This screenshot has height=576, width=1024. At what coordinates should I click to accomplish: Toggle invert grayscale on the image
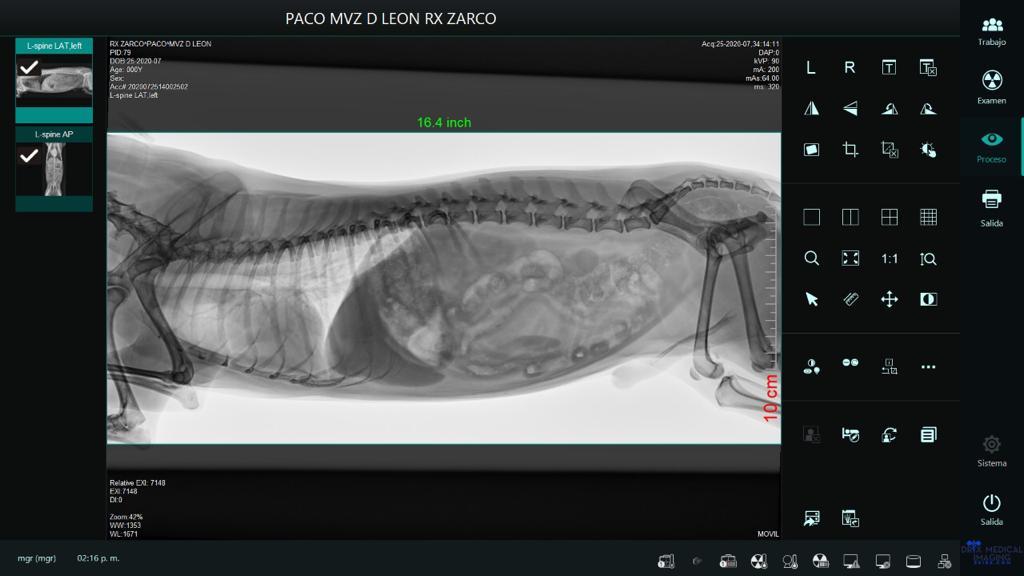(x=928, y=299)
